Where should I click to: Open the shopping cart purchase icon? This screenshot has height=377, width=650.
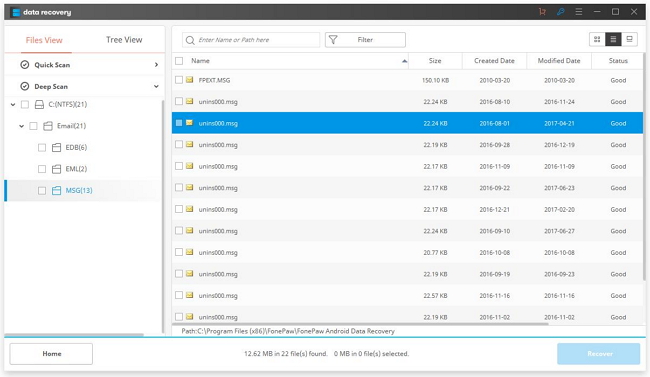pos(542,12)
